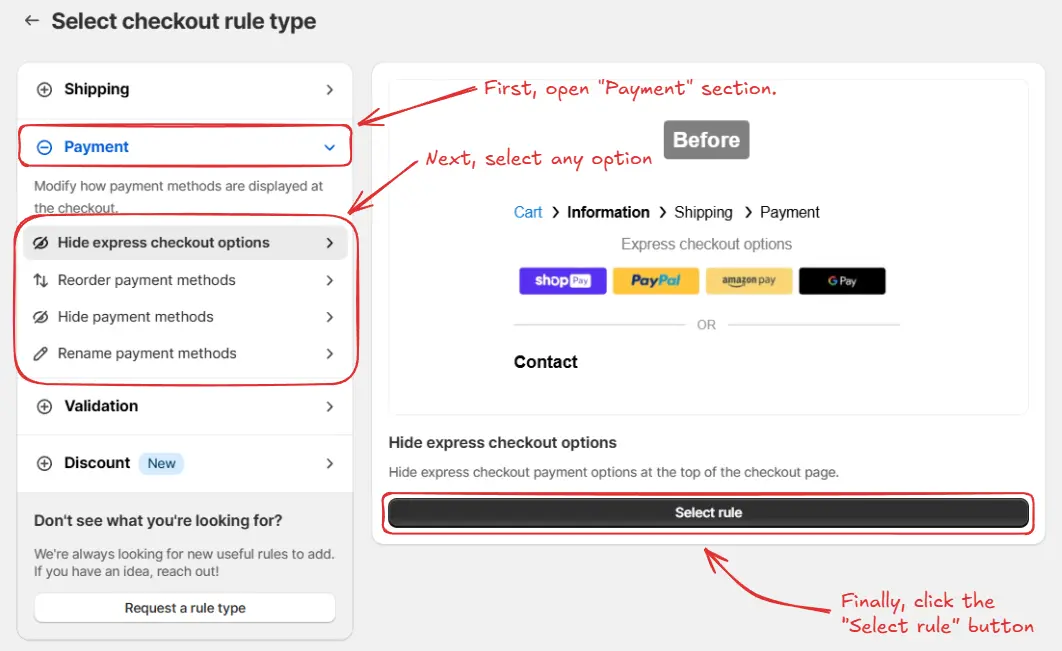The height and width of the screenshot is (651, 1062).
Task: Click the Information step in the checkout breadcrumb
Action: pos(608,212)
